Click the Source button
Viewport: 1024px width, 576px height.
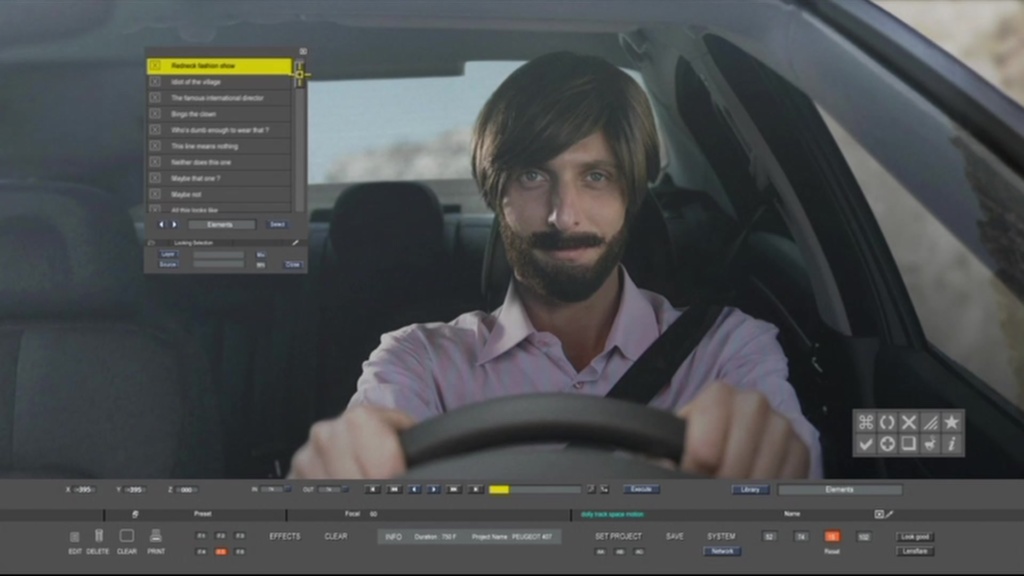click(168, 264)
